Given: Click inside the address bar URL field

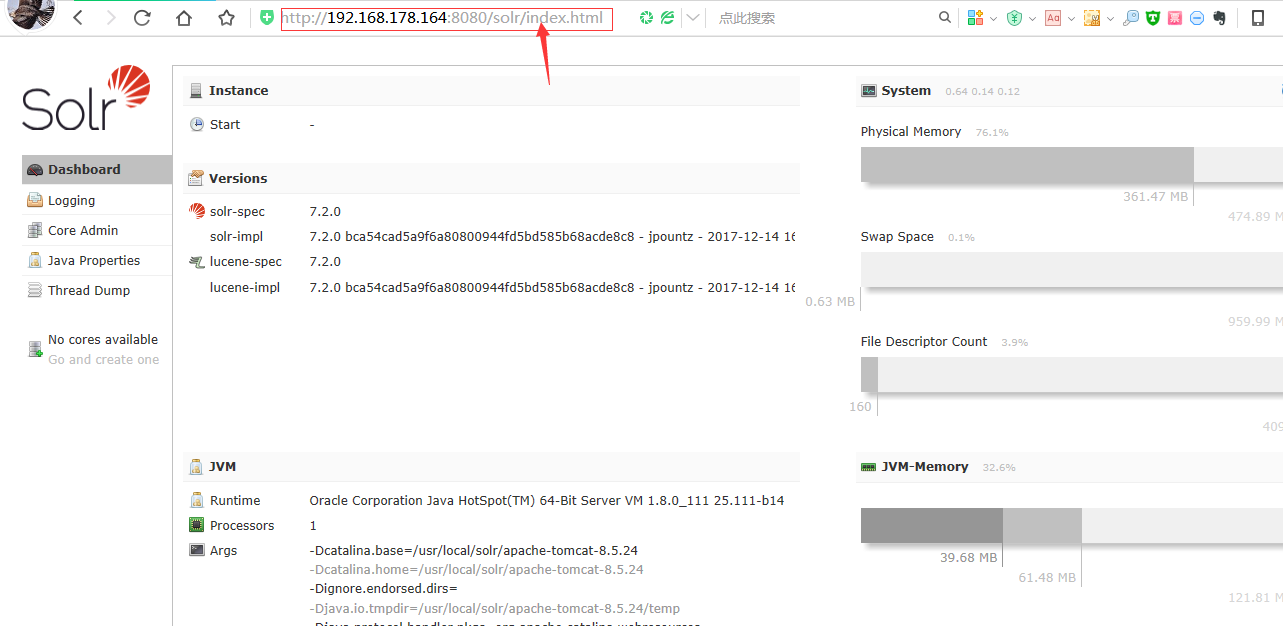Looking at the screenshot, I should click(447, 18).
